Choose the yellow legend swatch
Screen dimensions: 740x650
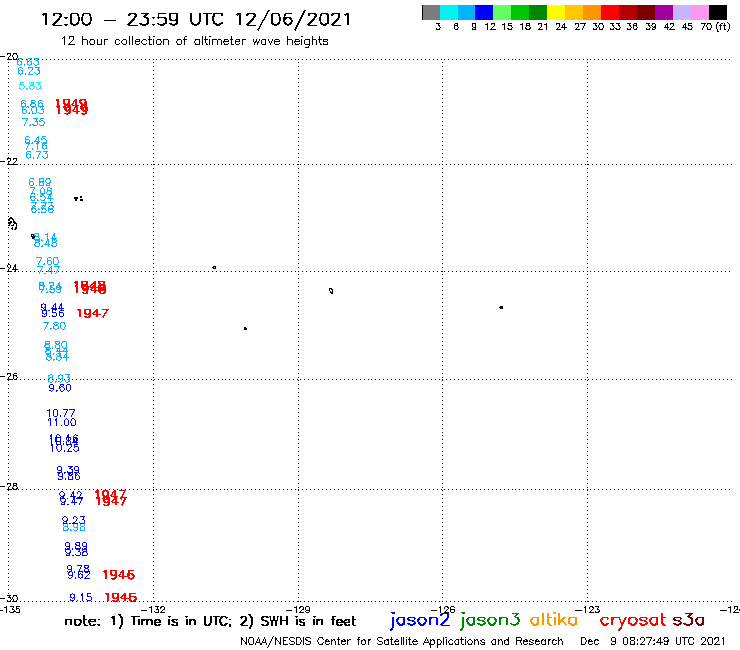click(x=556, y=12)
